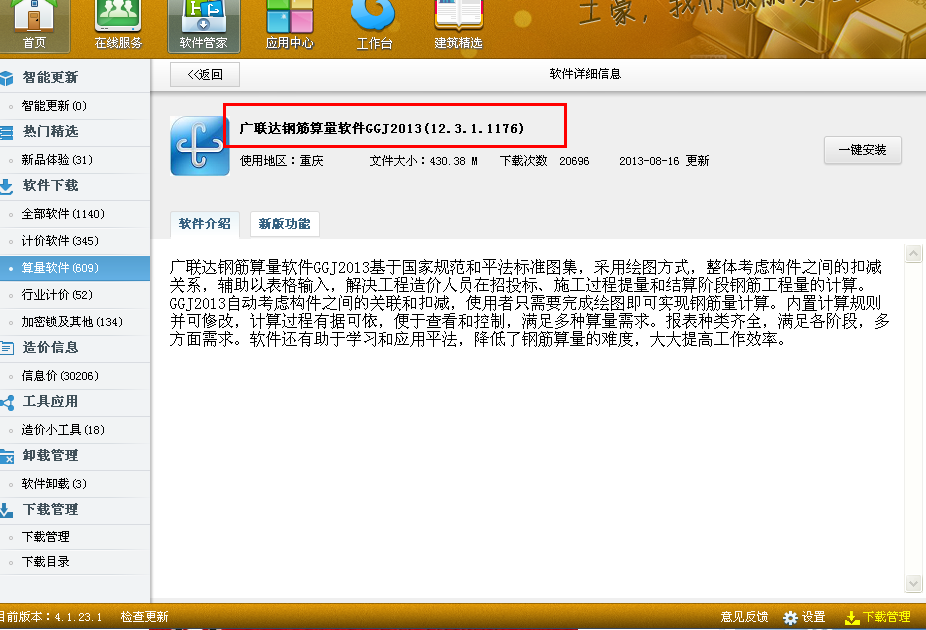Switch to the 软件介绍 tab

click(205, 224)
